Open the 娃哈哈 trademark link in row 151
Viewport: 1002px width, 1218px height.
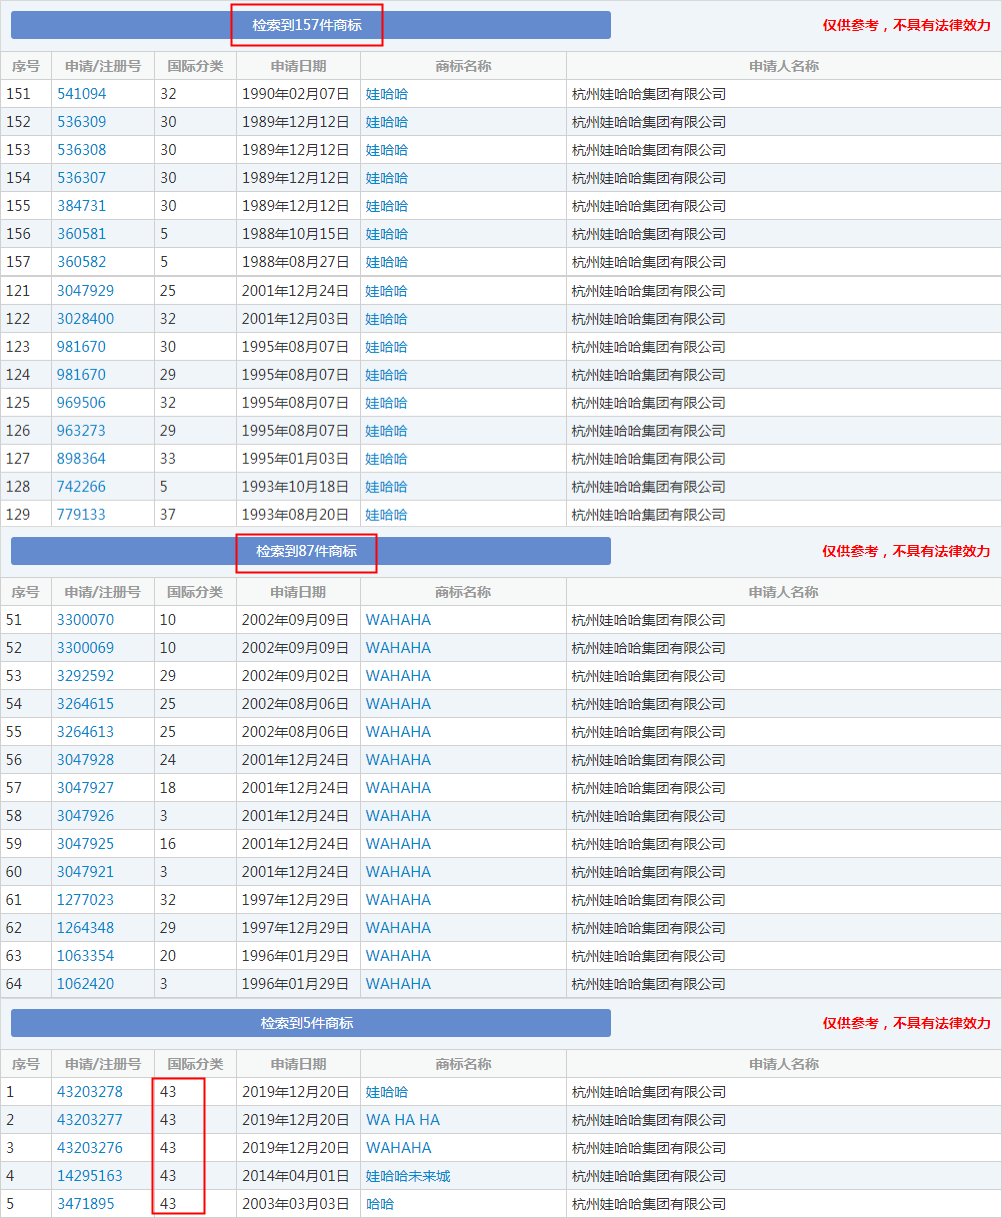coord(387,94)
